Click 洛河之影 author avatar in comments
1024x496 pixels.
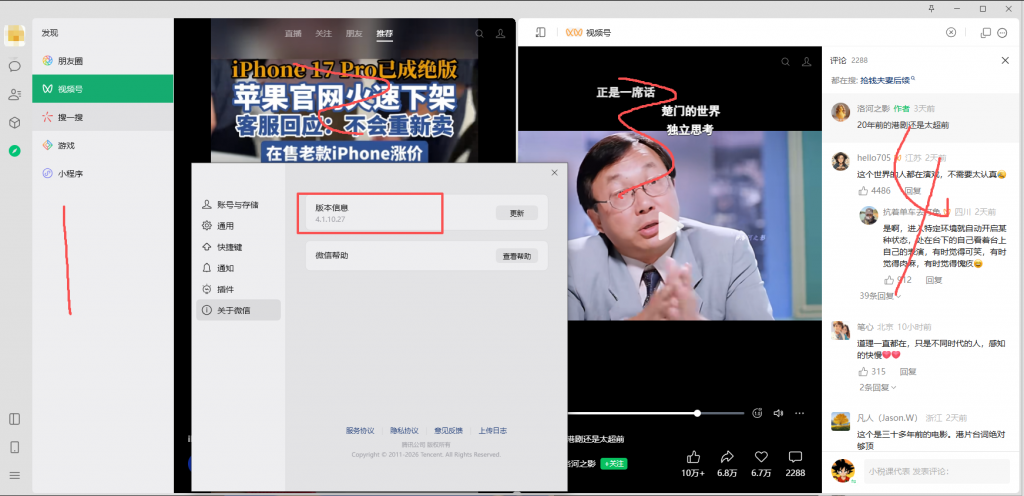pyautogui.click(x=840, y=112)
